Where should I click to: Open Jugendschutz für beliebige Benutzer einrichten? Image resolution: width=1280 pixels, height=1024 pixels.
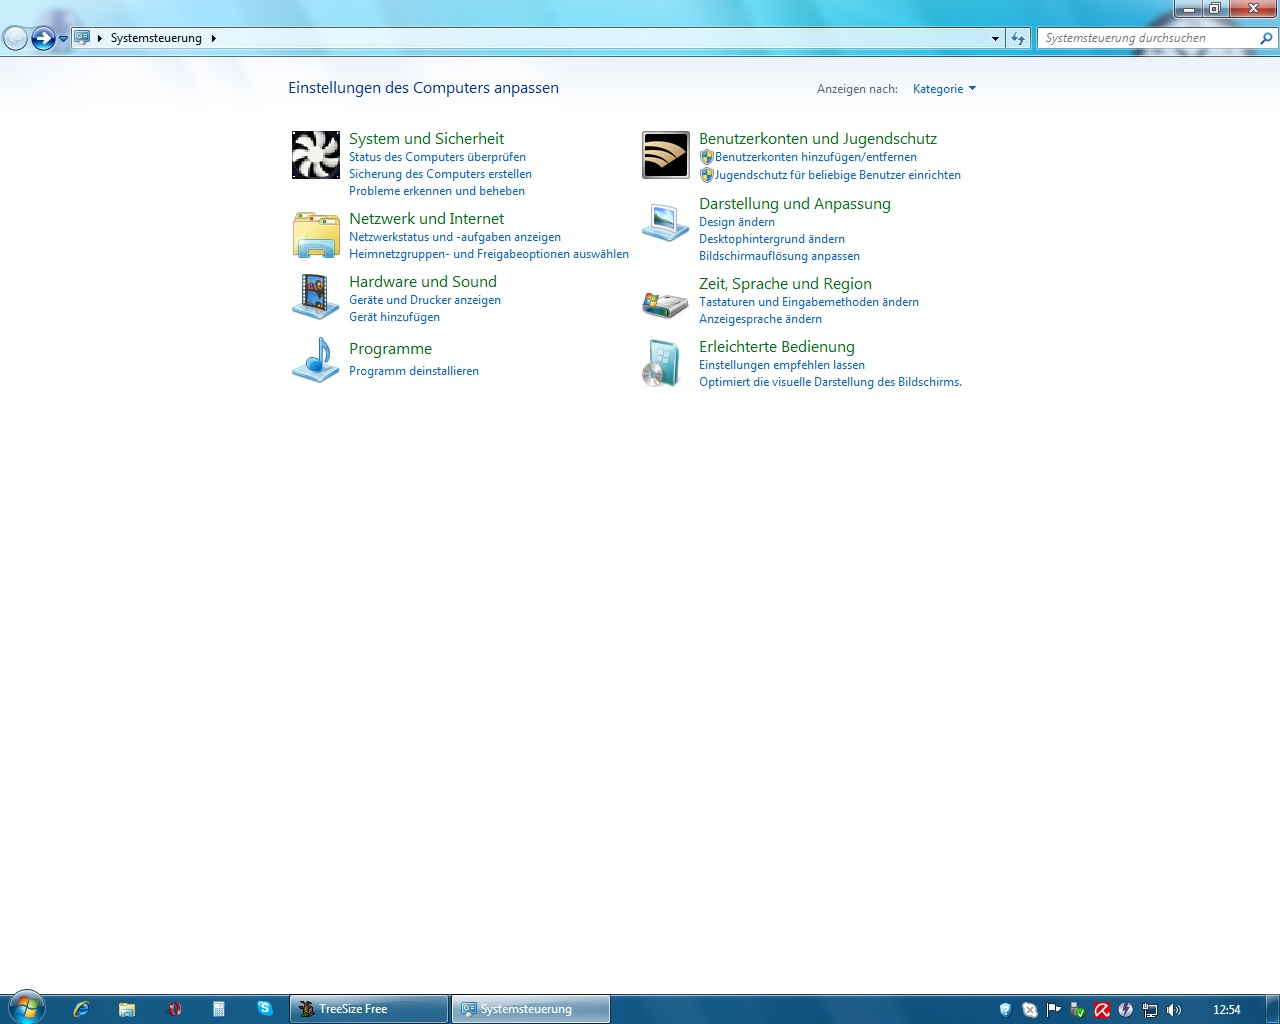pyautogui.click(x=838, y=175)
